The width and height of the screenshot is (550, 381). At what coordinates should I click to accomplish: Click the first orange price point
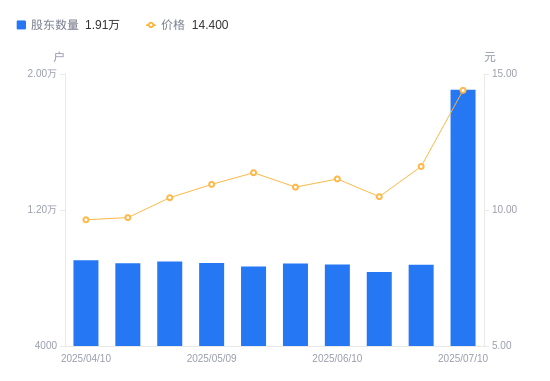pos(86,220)
